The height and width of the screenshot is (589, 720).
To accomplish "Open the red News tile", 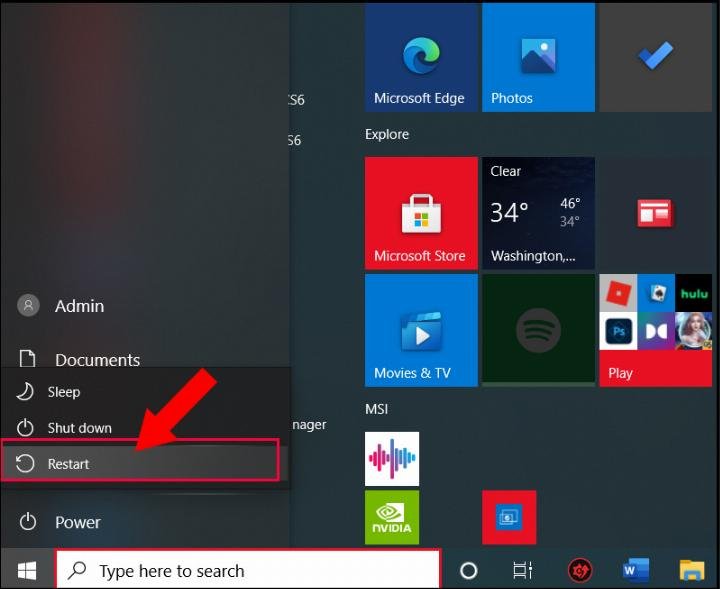I will (655, 213).
